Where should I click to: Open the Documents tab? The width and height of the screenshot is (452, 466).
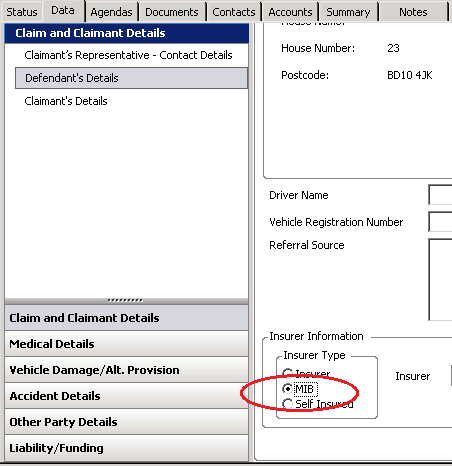[172, 12]
